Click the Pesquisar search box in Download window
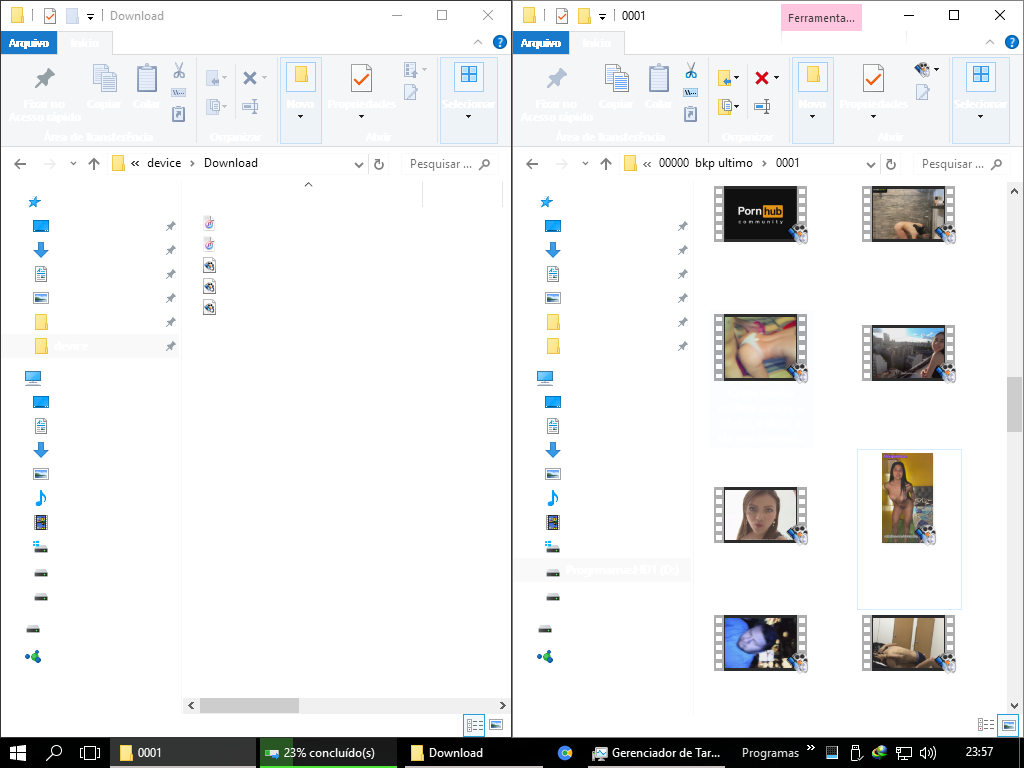Image resolution: width=1024 pixels, height=768 pixels. [x=440, y=164]
